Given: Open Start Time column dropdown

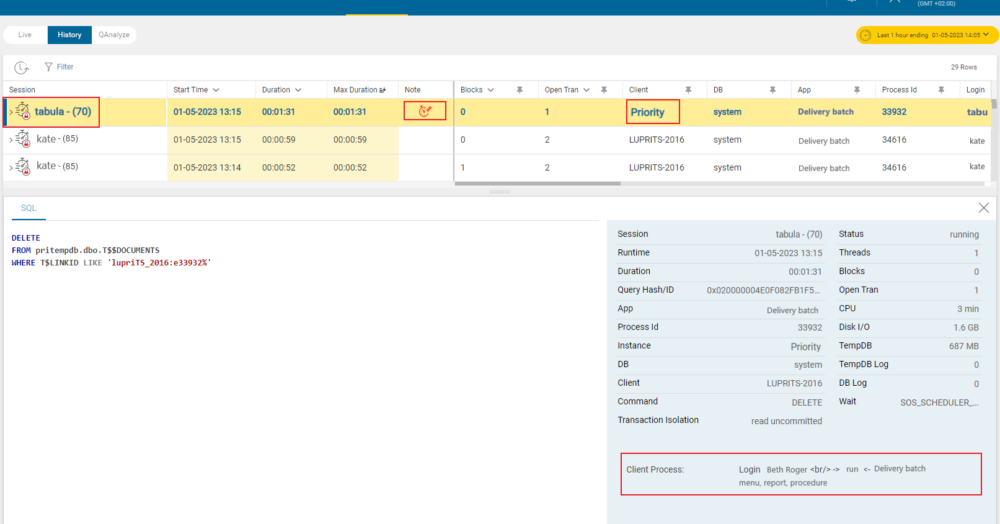Looking at the screenshot, I should click(x=216, y=90).
